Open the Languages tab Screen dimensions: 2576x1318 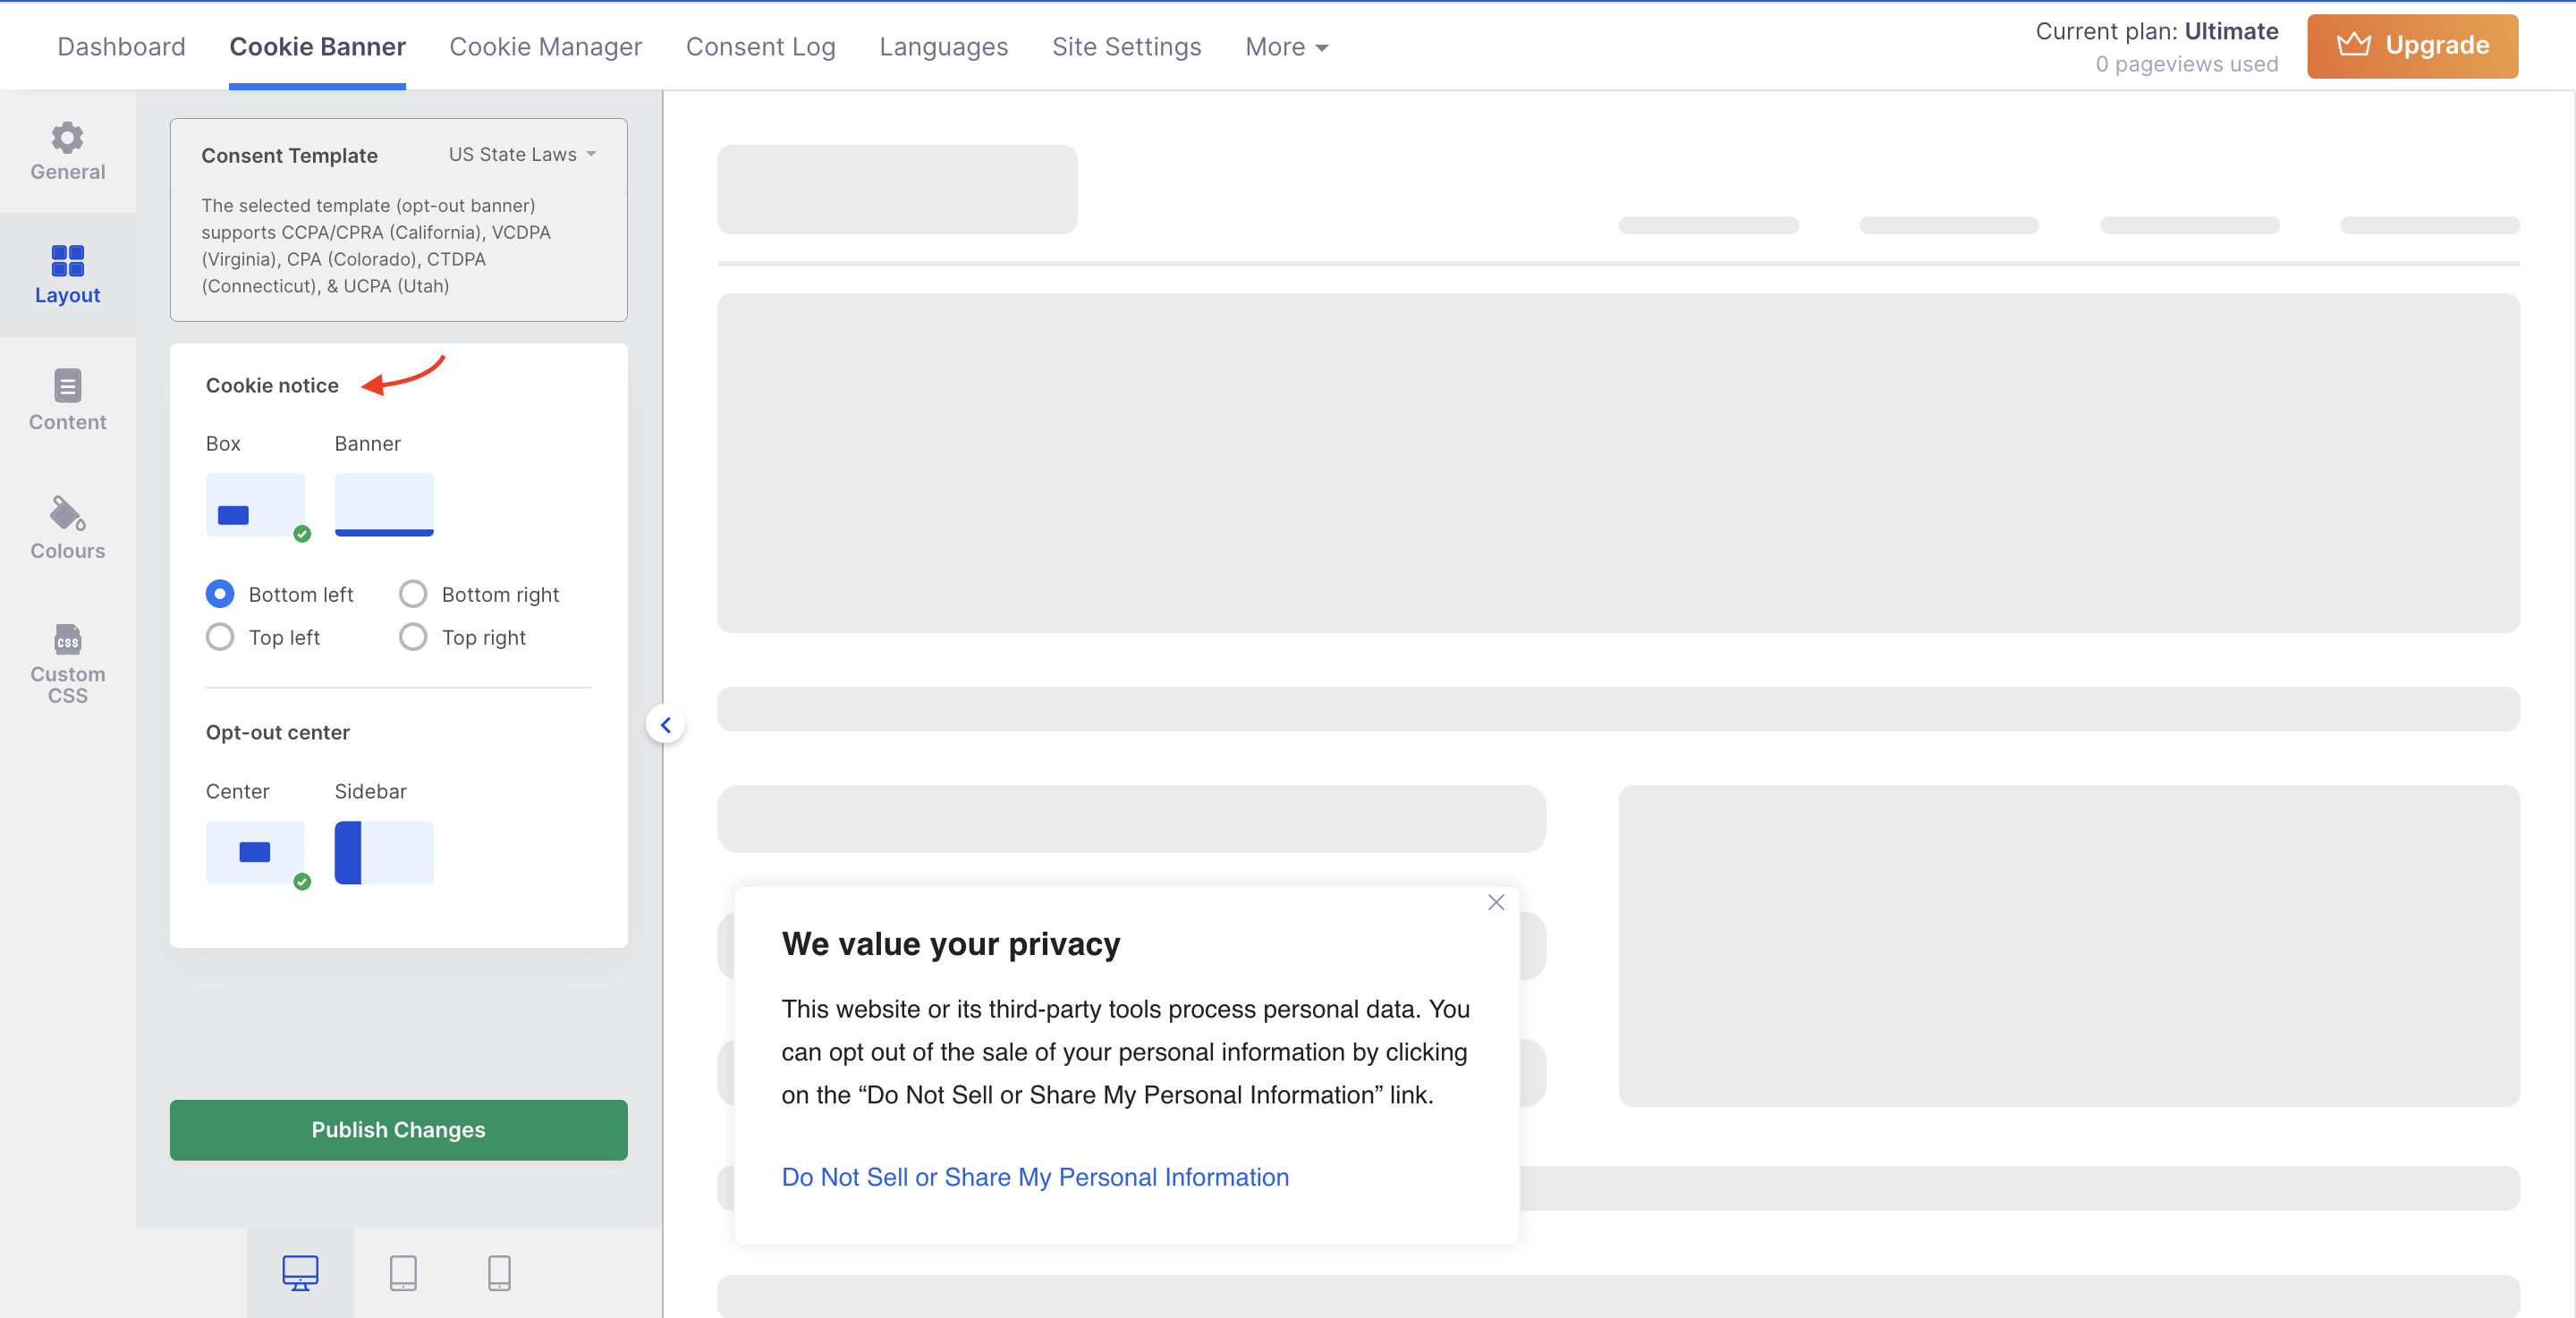943,47
